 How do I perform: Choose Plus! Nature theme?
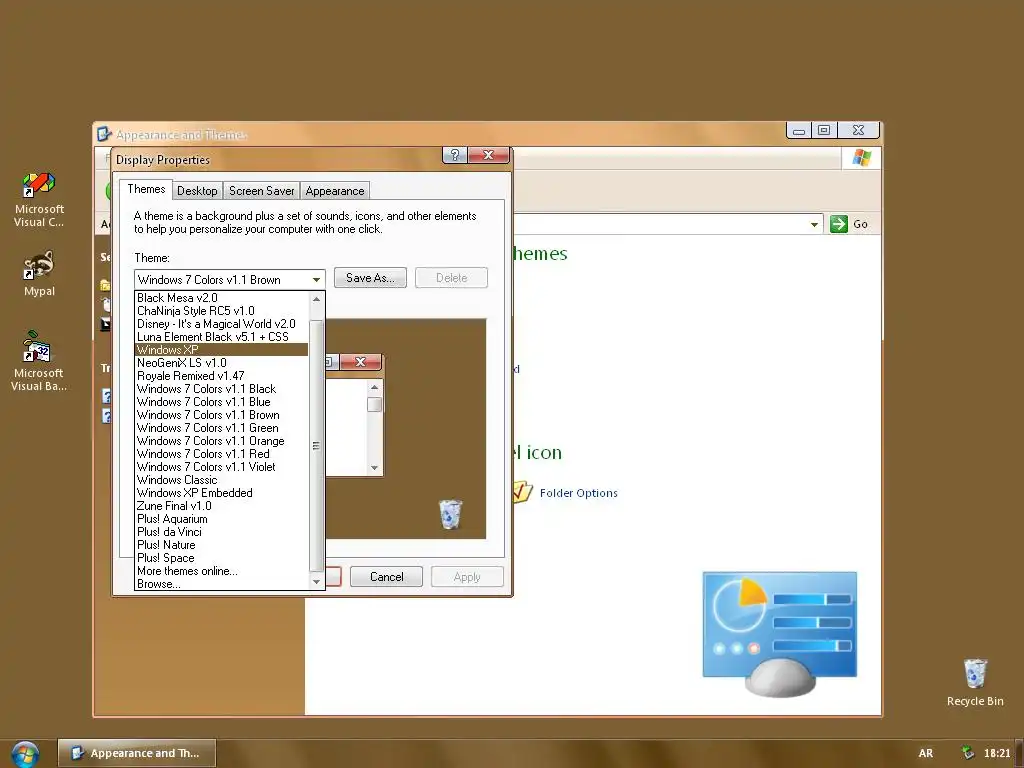point(221,545)
